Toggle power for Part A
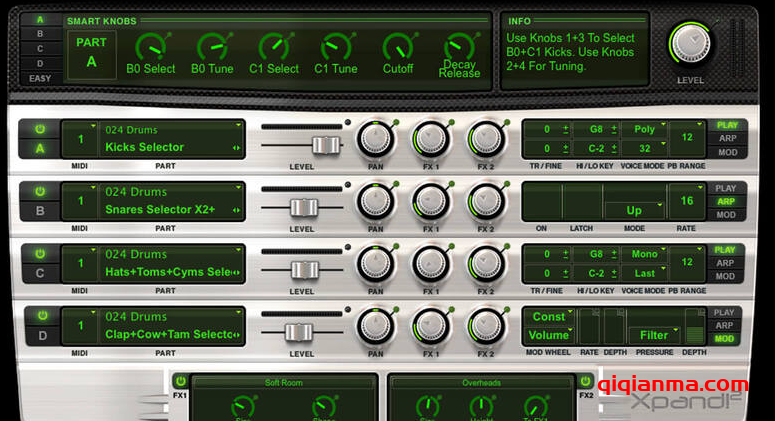The height and width of the screenshot is (421, 775). click(x=40, y=129)
